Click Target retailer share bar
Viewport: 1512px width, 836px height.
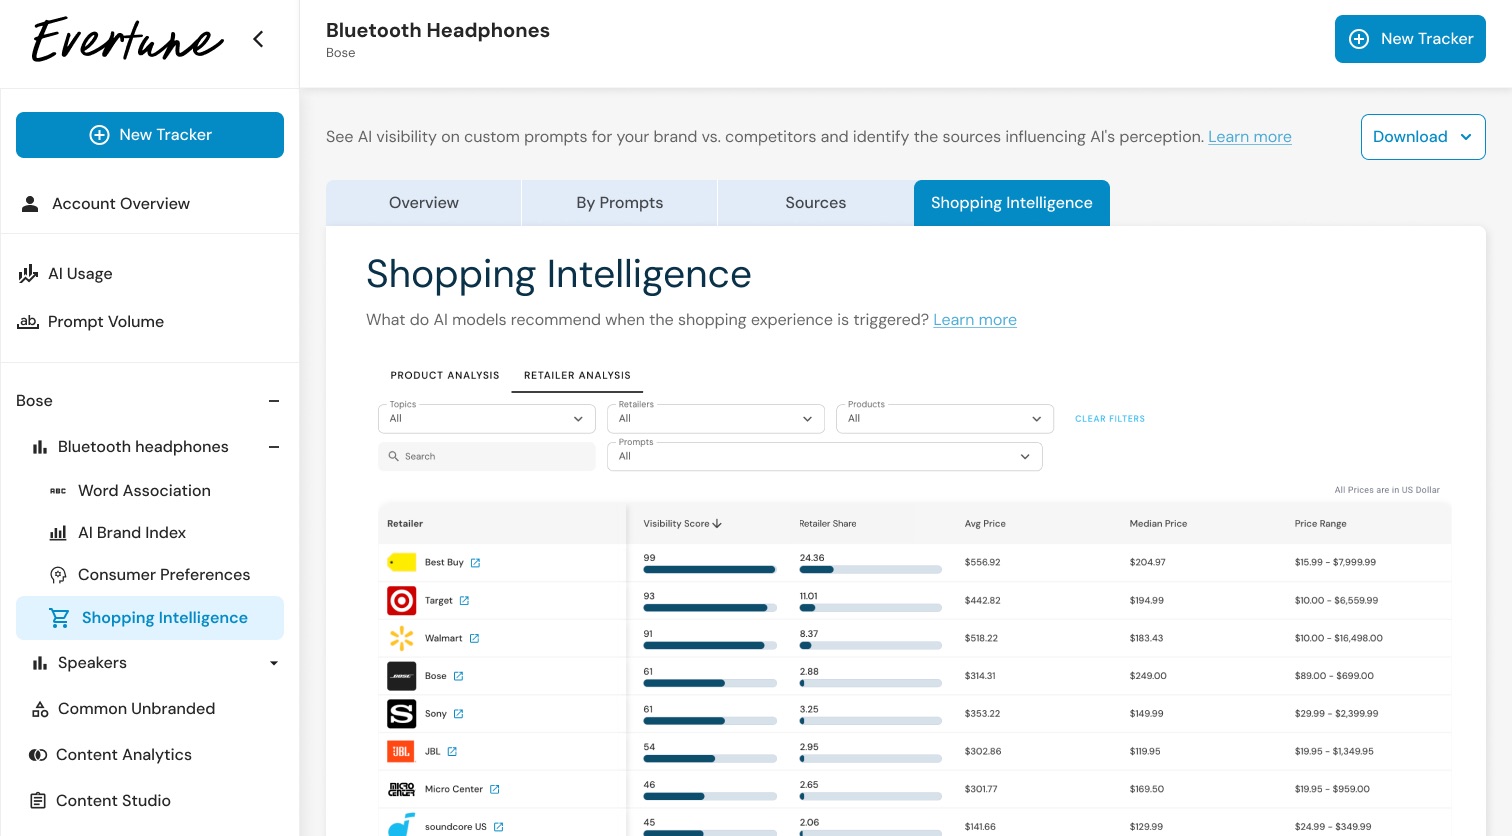tap(870, 608)
